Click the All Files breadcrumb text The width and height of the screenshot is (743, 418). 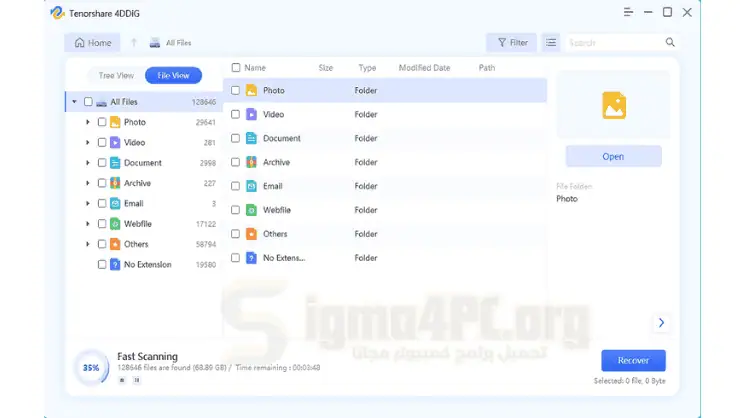click(178, 43)
